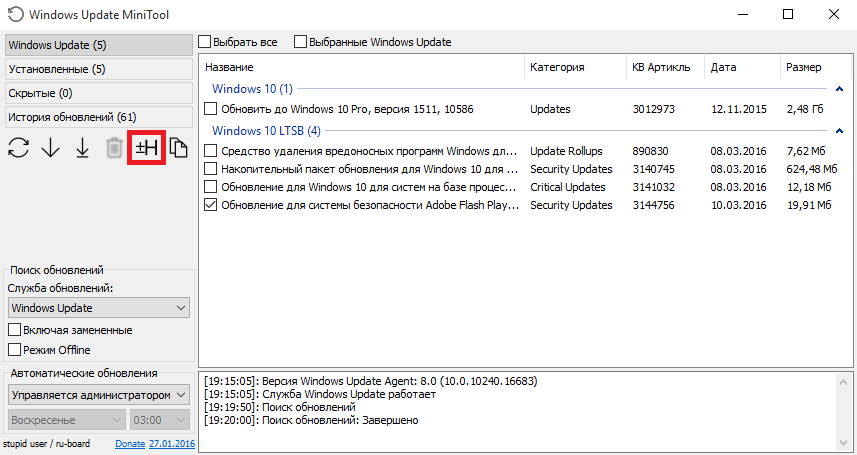Click the download updates arrow icon
The height and width of the screenshot is (455, 857).
point(50,149)
